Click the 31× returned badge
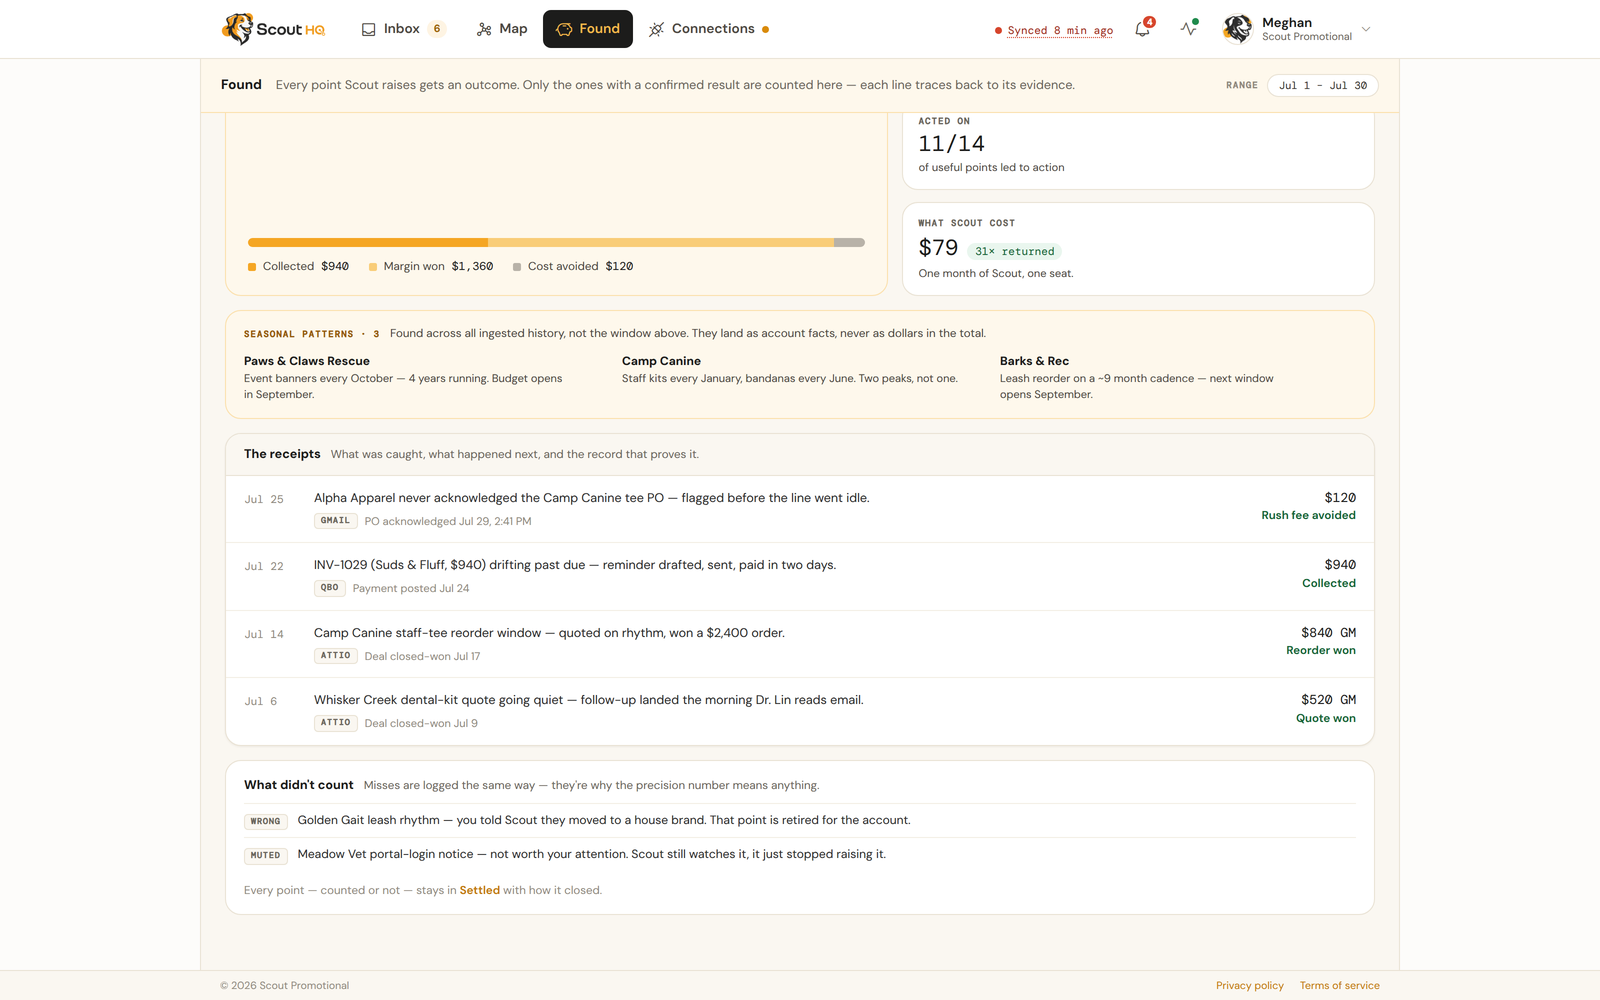This screenshot has width=1600, height=1000. coord(1014,251)
